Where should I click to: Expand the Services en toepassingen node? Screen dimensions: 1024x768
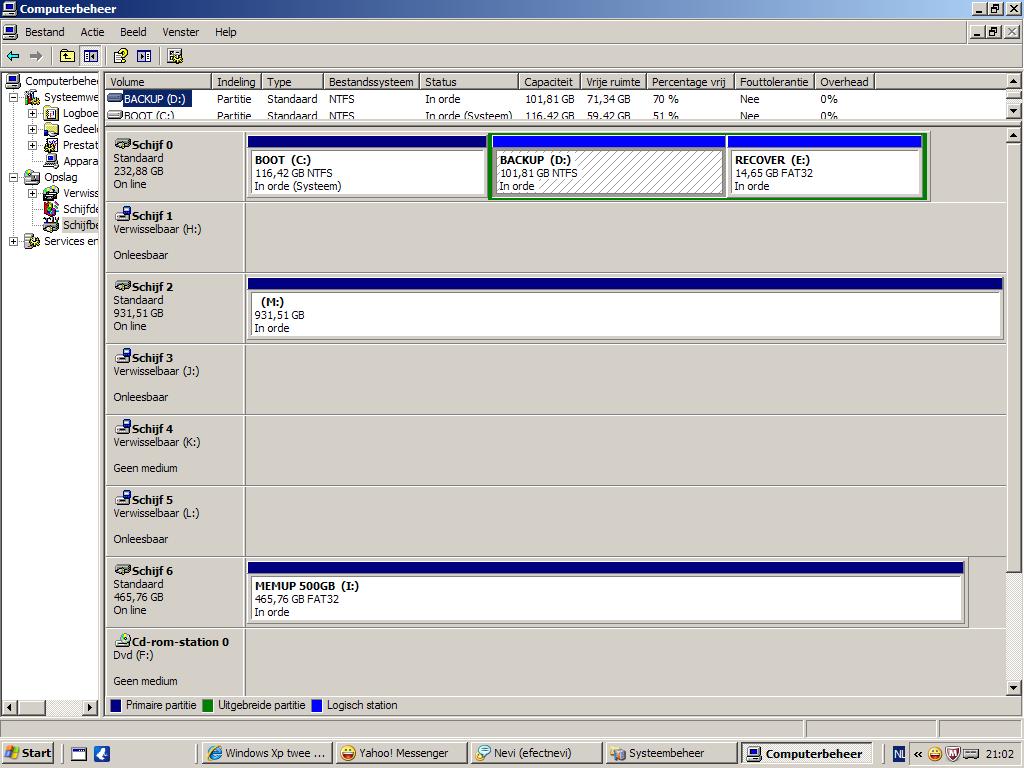(x=14, y=242)
